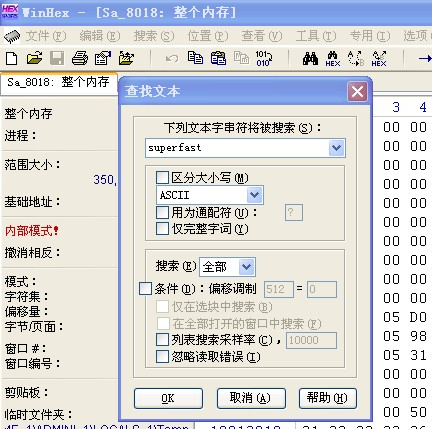The height and width of the screenshot is (429, 432).
Task: Click the binoculars Find Hex Values icon
Action: [333, 59]
